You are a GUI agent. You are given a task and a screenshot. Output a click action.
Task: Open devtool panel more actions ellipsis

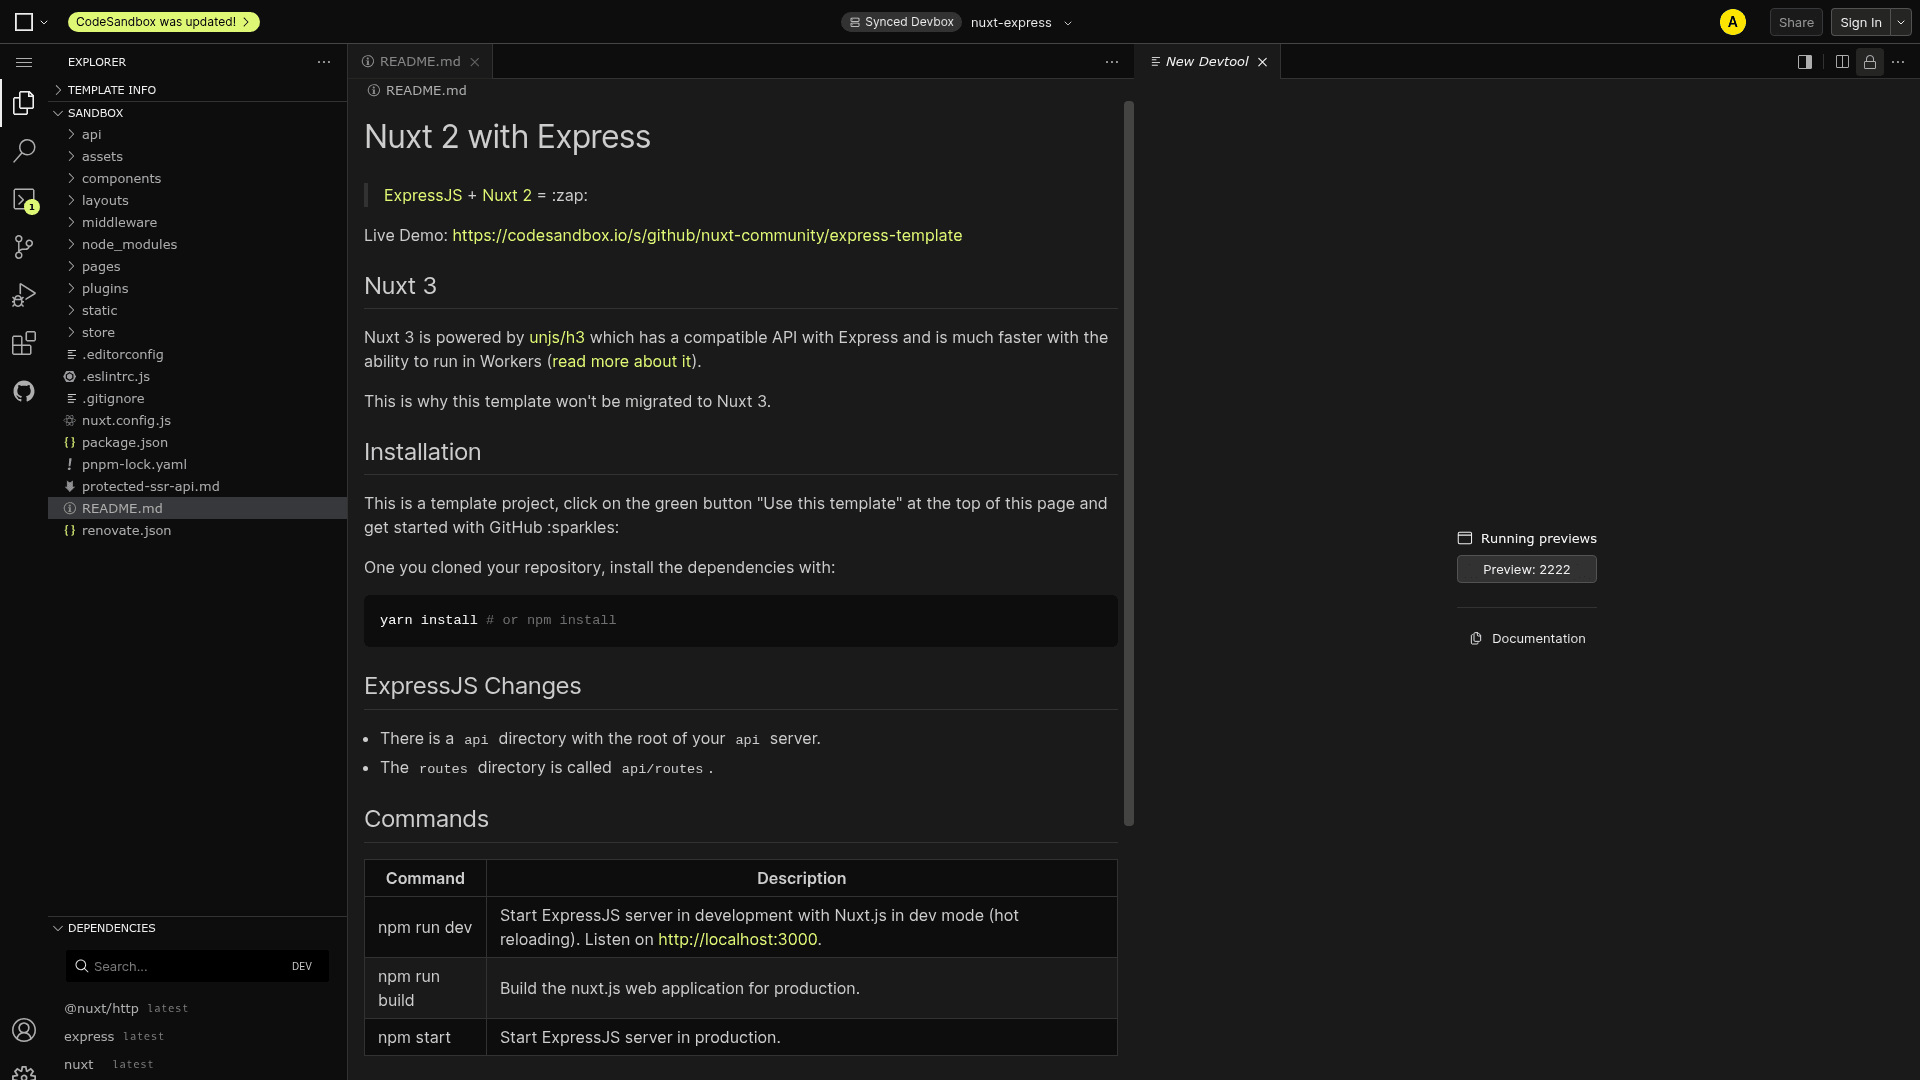pyautogui.click(x=1898, y=62)
